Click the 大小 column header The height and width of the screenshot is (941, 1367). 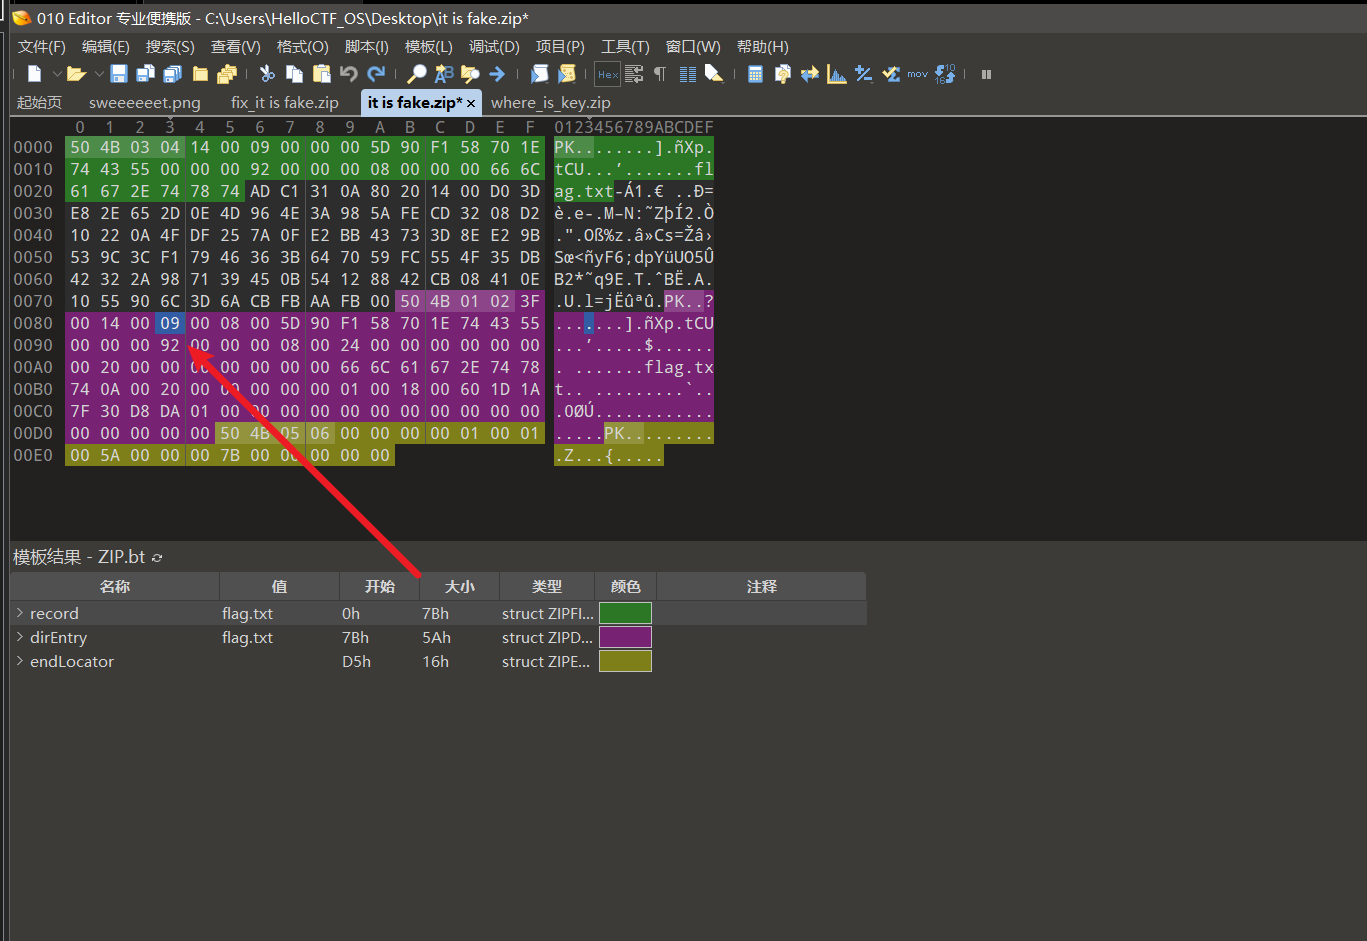[x=459, y=586]
